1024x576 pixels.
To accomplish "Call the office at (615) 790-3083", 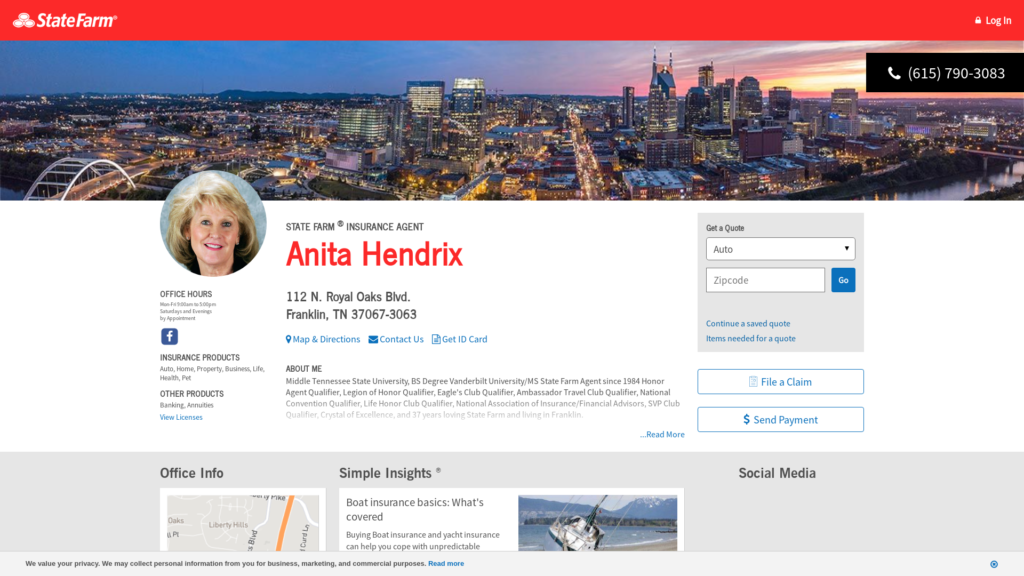I will click(x=945, y=73).
